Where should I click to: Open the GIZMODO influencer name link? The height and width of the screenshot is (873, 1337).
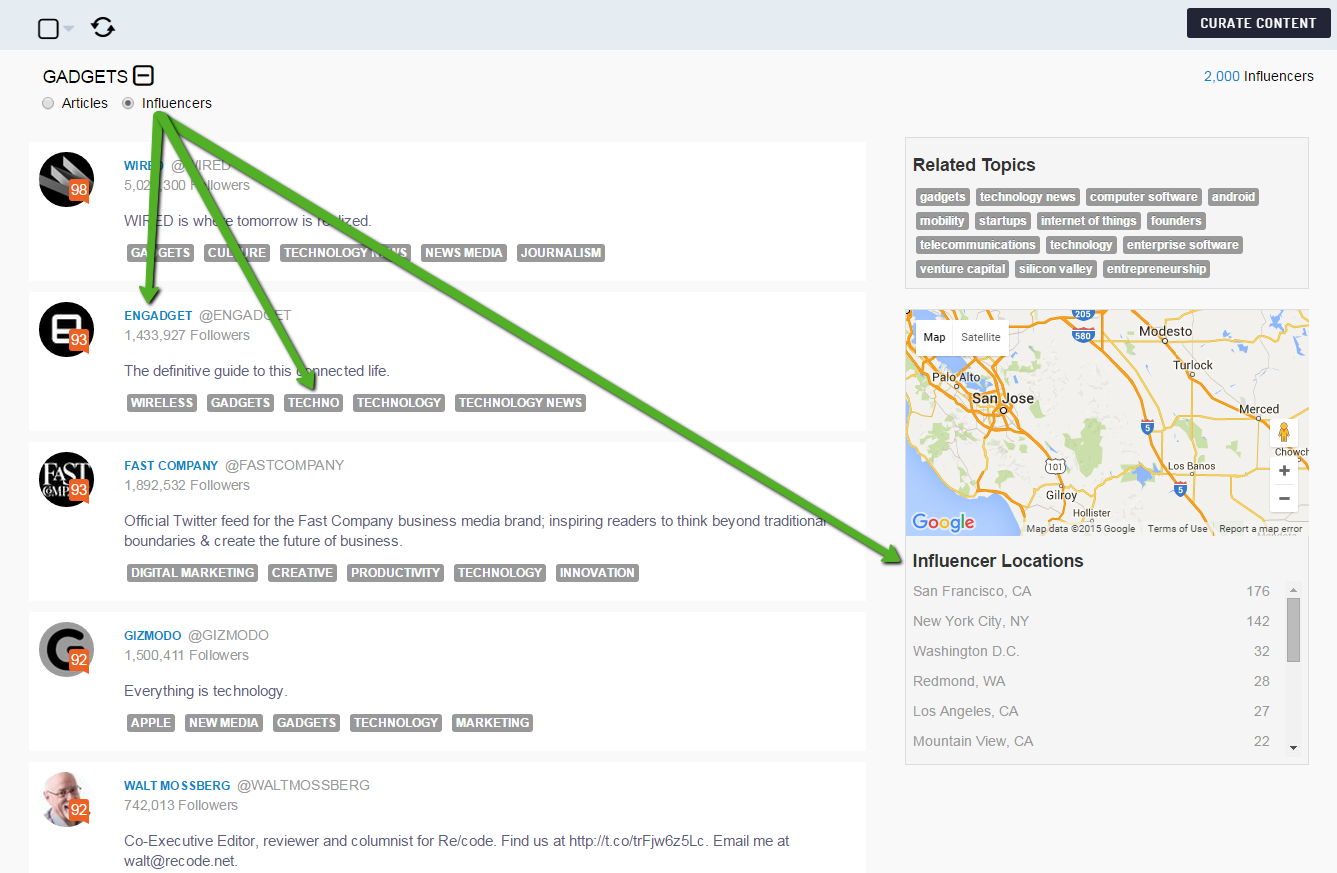[x=153, y=636]
